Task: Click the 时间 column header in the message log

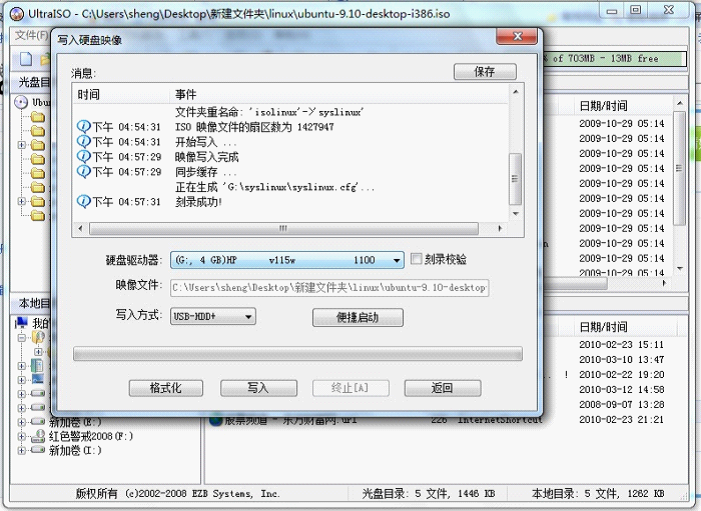Action: (122, 94)
